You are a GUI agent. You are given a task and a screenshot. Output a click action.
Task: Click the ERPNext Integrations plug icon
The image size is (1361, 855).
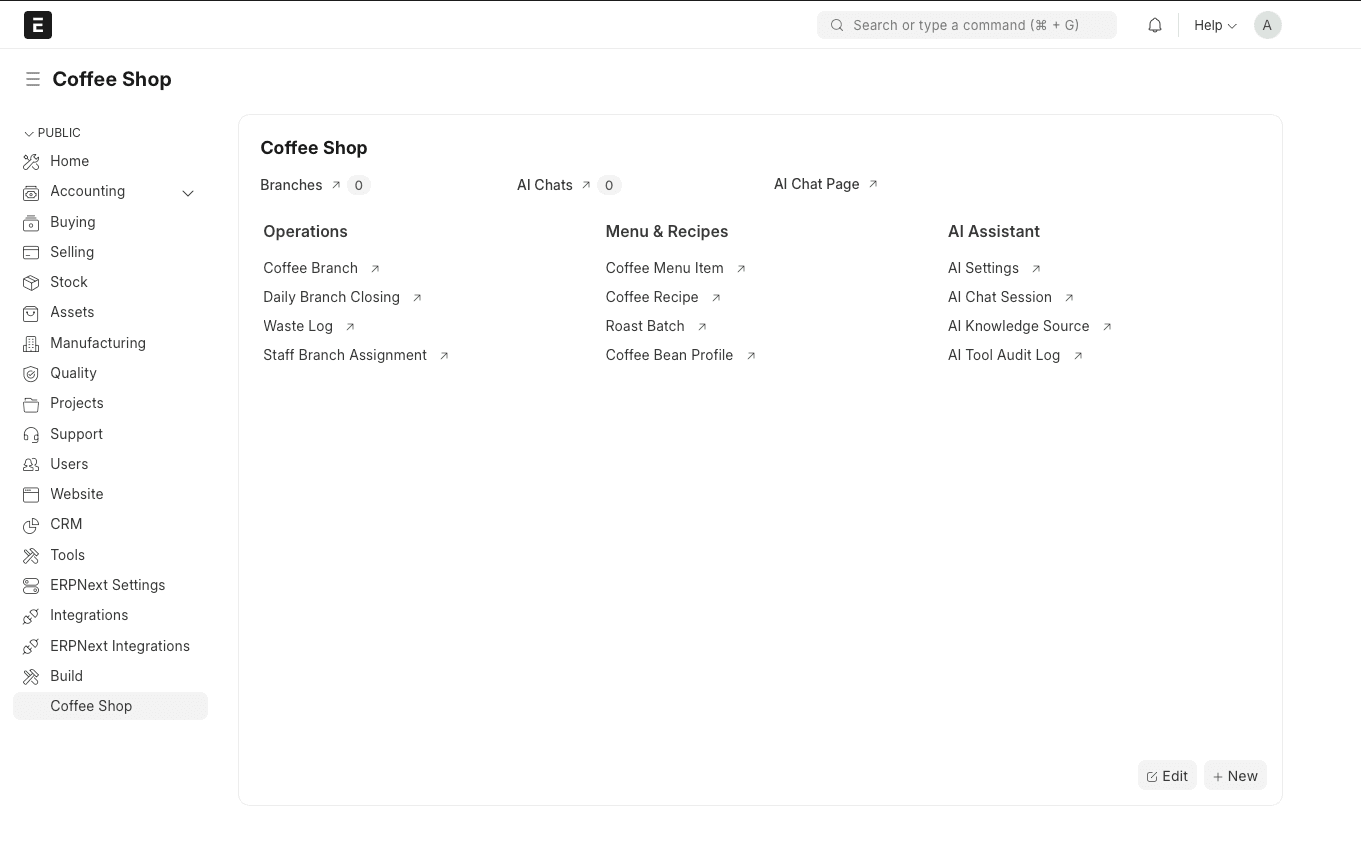31,646
